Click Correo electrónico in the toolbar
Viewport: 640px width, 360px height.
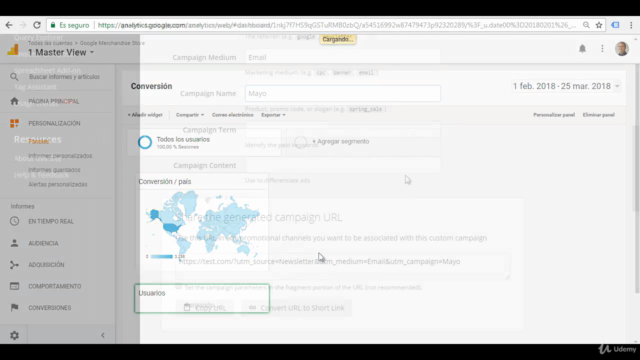(x=233, y=115)
